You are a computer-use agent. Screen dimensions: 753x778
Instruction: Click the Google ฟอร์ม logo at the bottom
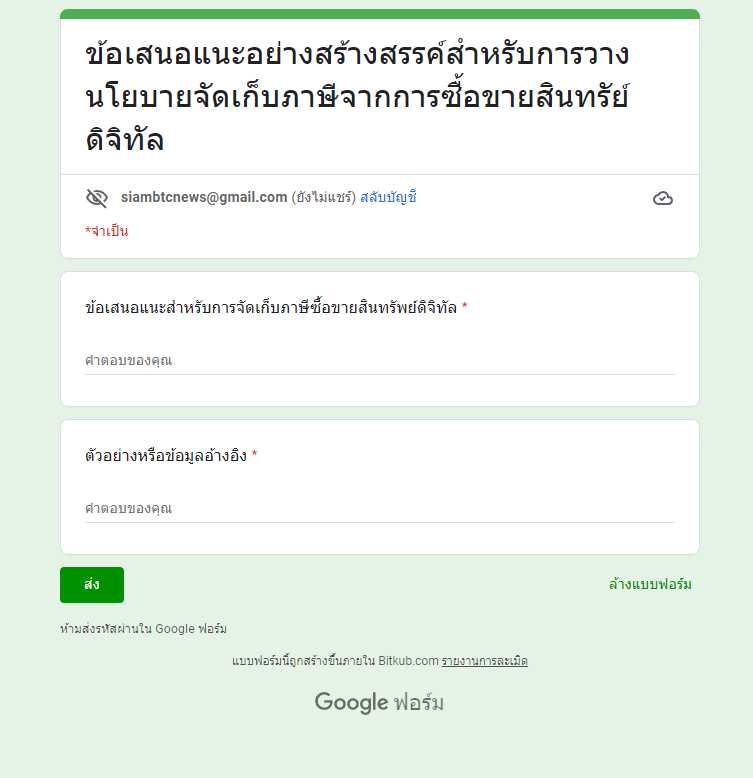click(379, 702)
